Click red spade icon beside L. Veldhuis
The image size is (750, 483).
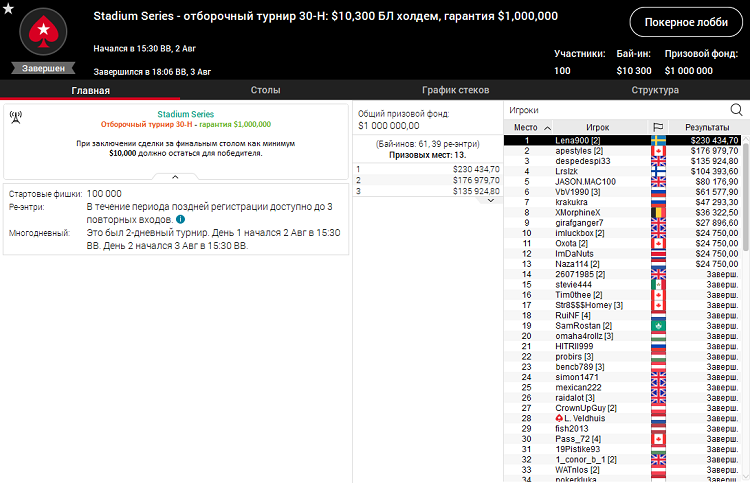(559, 418)
